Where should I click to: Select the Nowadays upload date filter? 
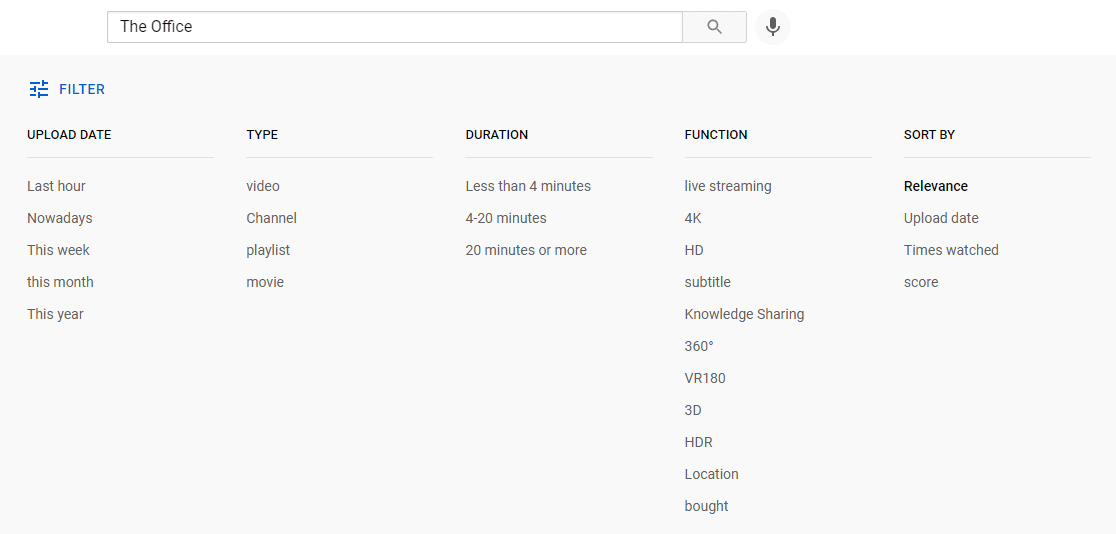60,218
